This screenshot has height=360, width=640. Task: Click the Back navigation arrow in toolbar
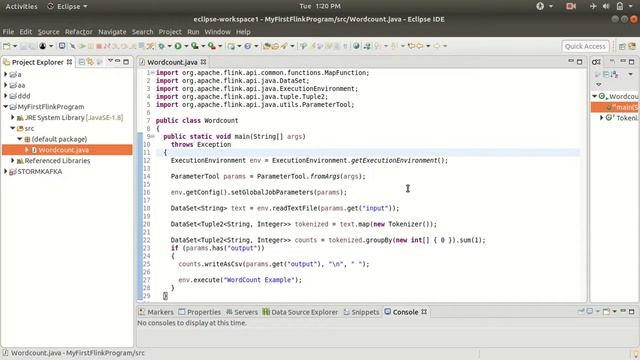pyautogui.click(x=420, y=46)
